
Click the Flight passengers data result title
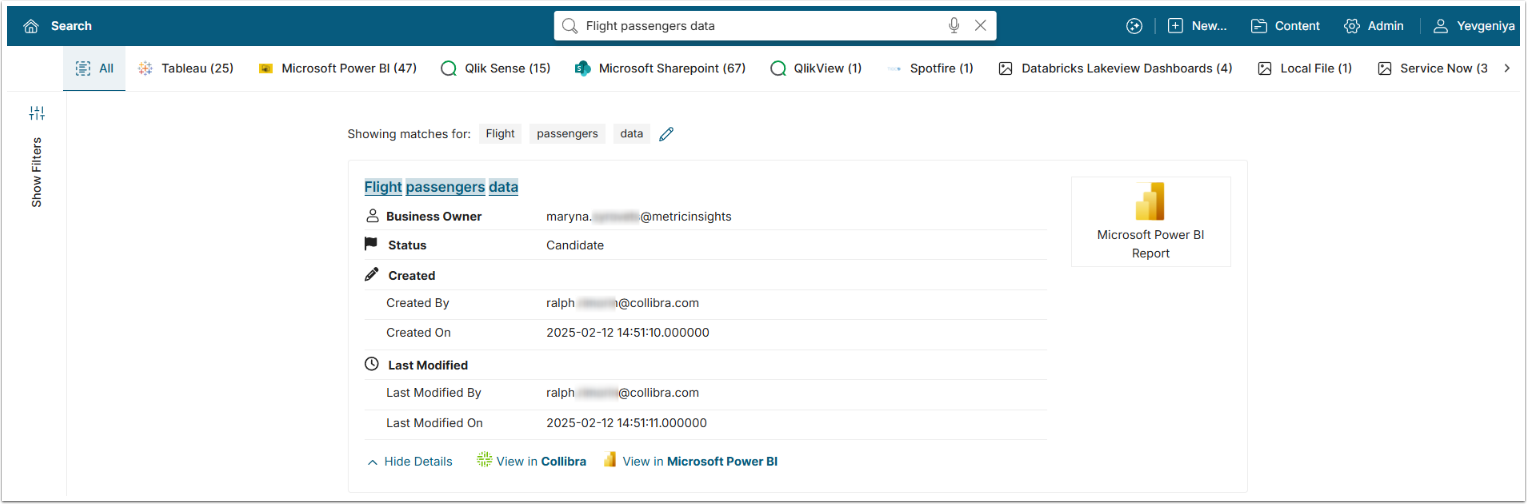tap(441, 187)
